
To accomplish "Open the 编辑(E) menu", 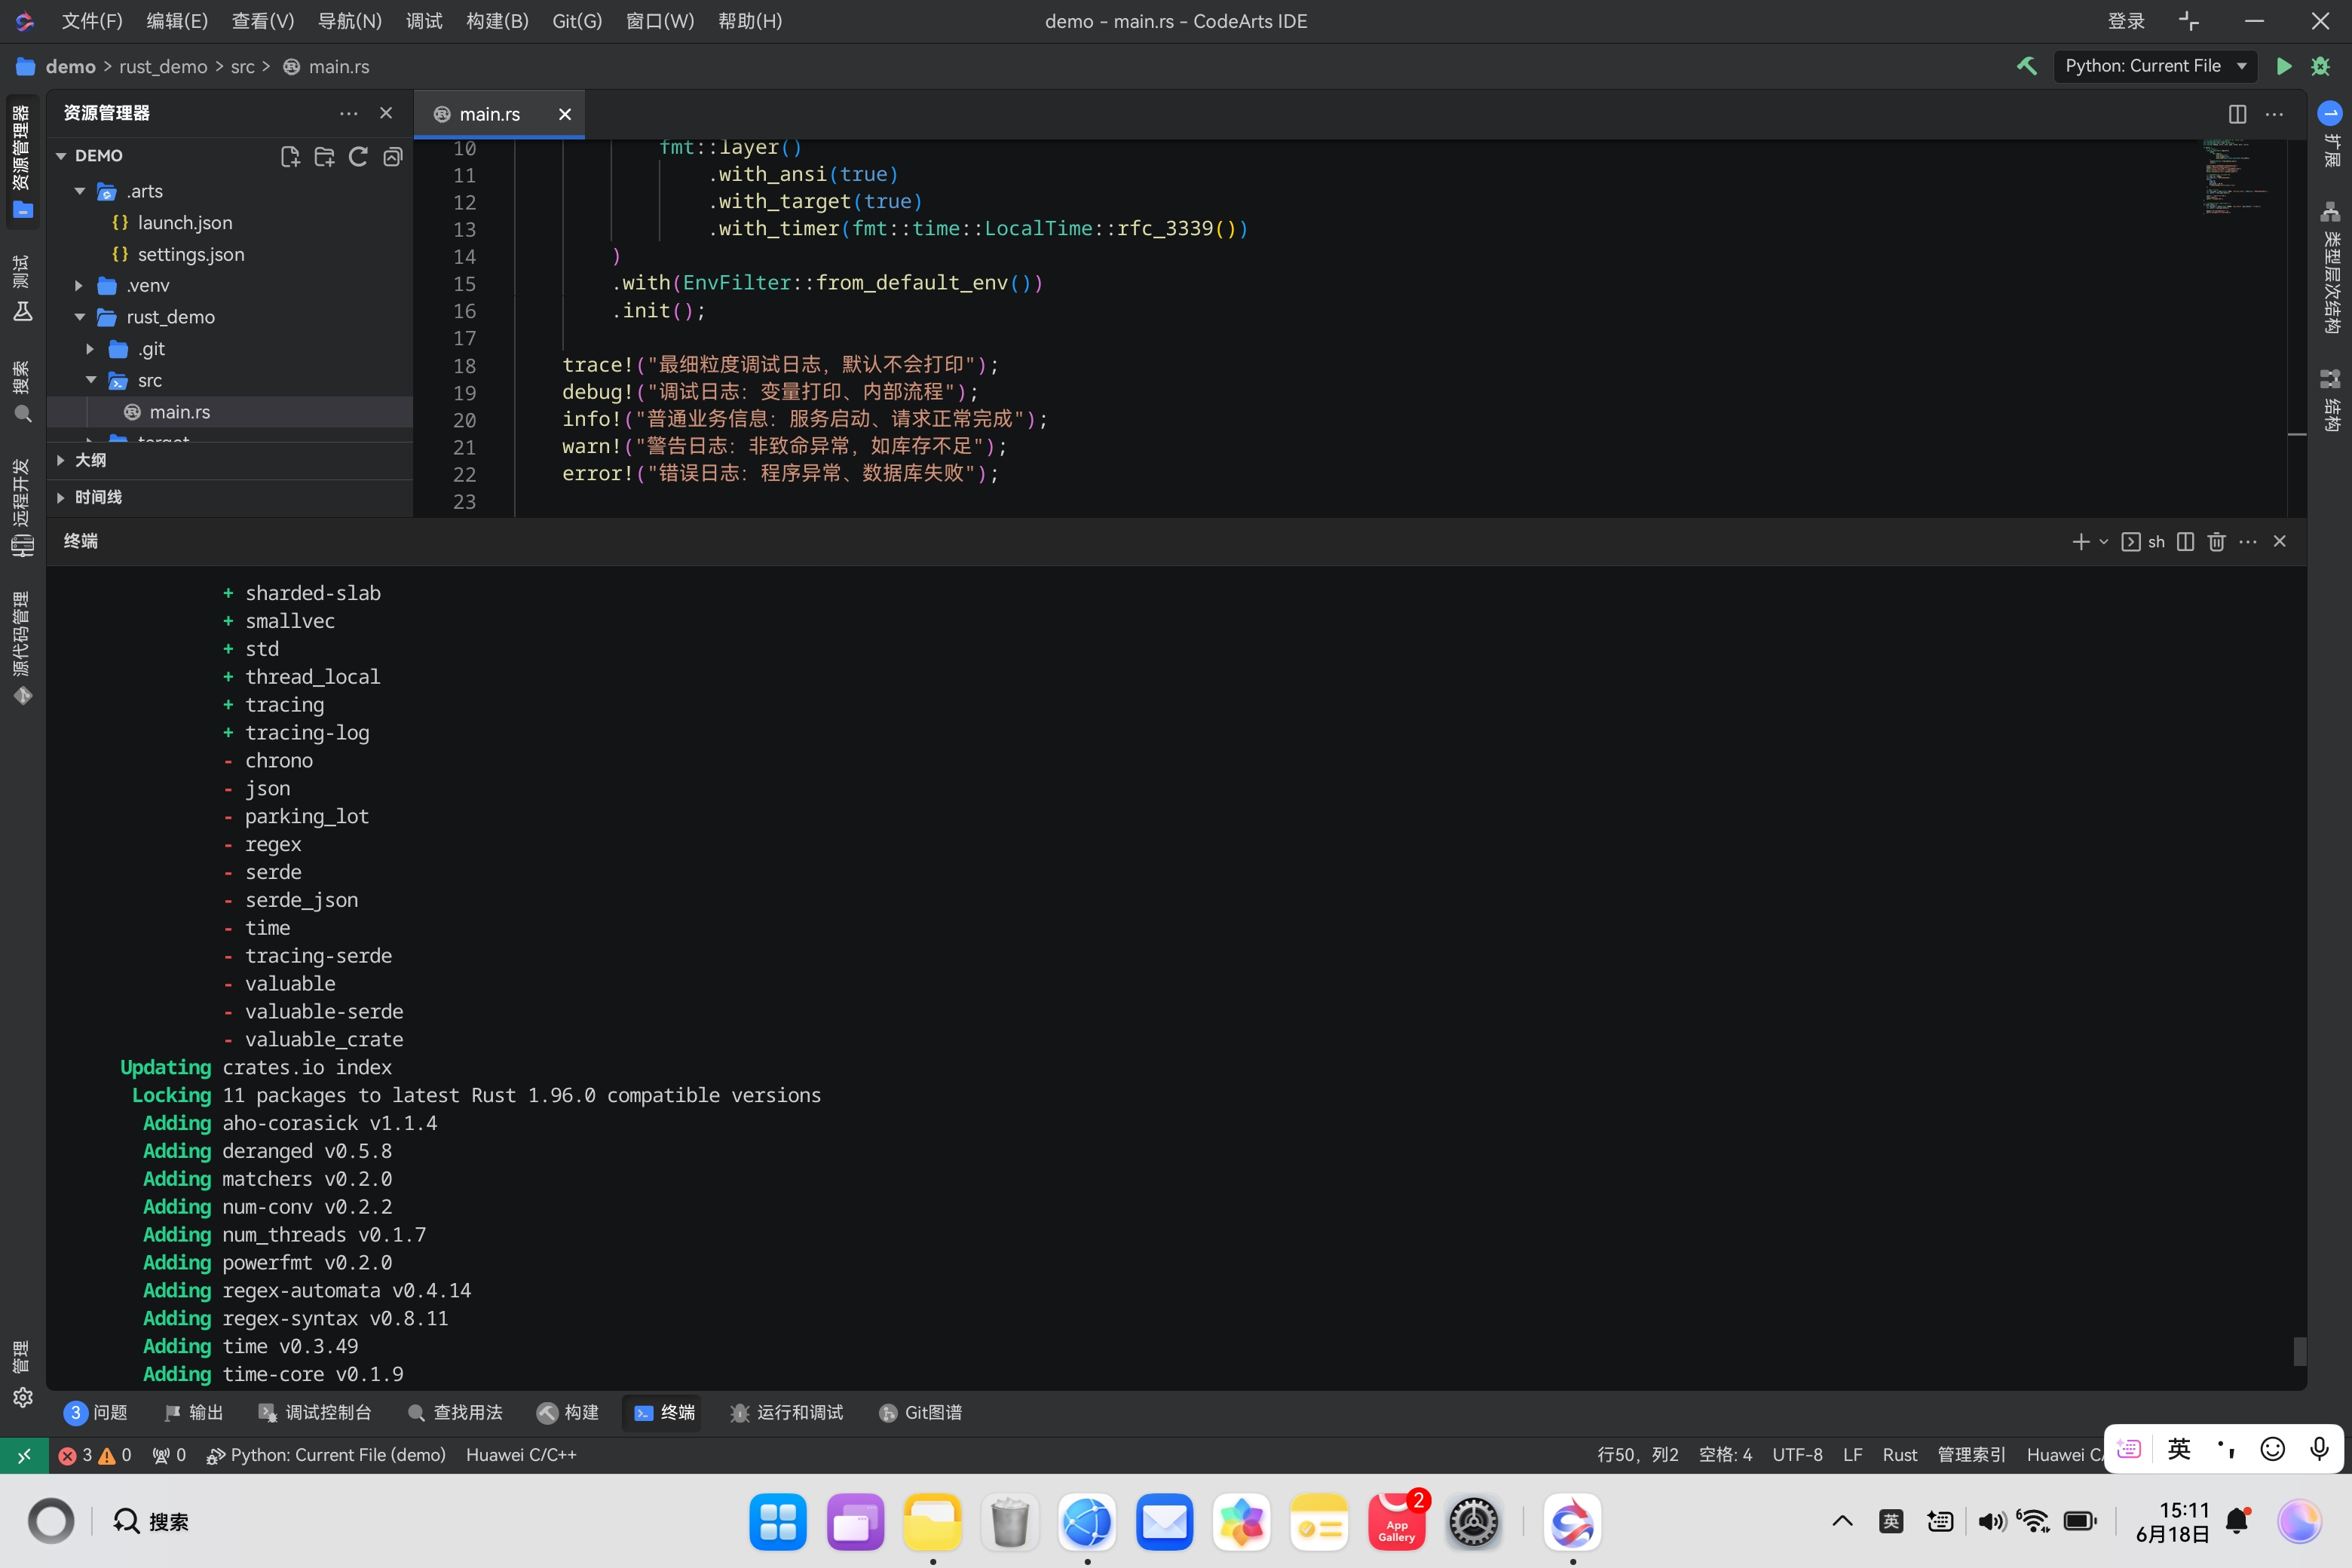I will click(177, 21).
